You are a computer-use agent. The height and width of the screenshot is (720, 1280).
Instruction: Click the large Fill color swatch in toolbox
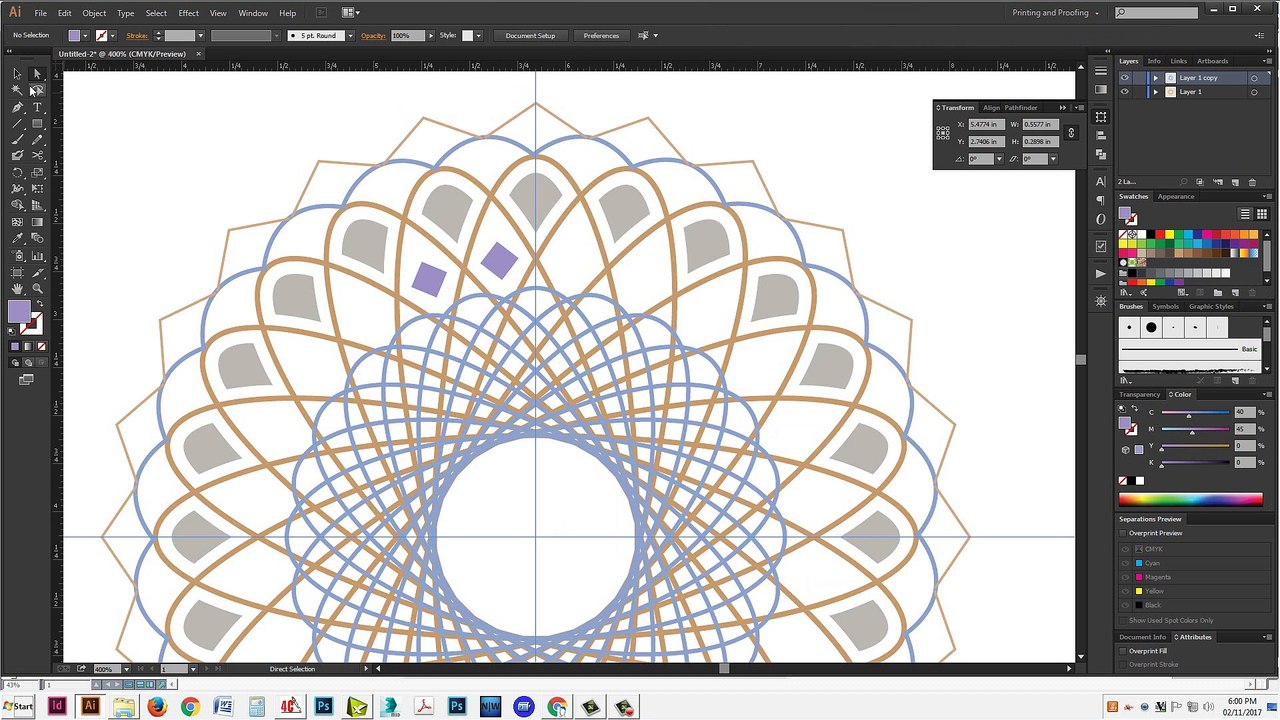pyautogui.click(x=19, y=312)
